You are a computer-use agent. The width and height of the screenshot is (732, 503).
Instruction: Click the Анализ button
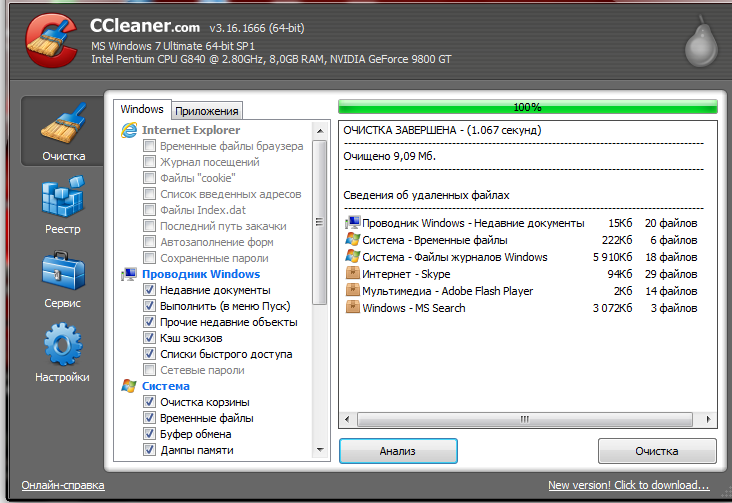point(398,451)
